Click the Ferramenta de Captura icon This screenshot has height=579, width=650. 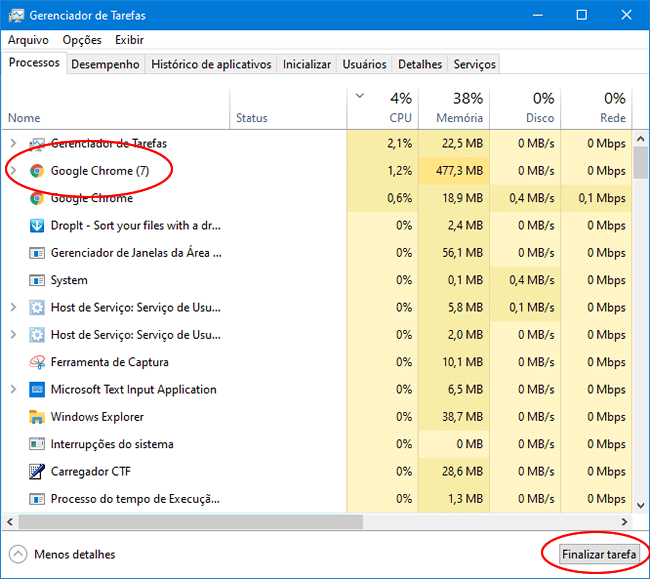(x=37, y=362)
